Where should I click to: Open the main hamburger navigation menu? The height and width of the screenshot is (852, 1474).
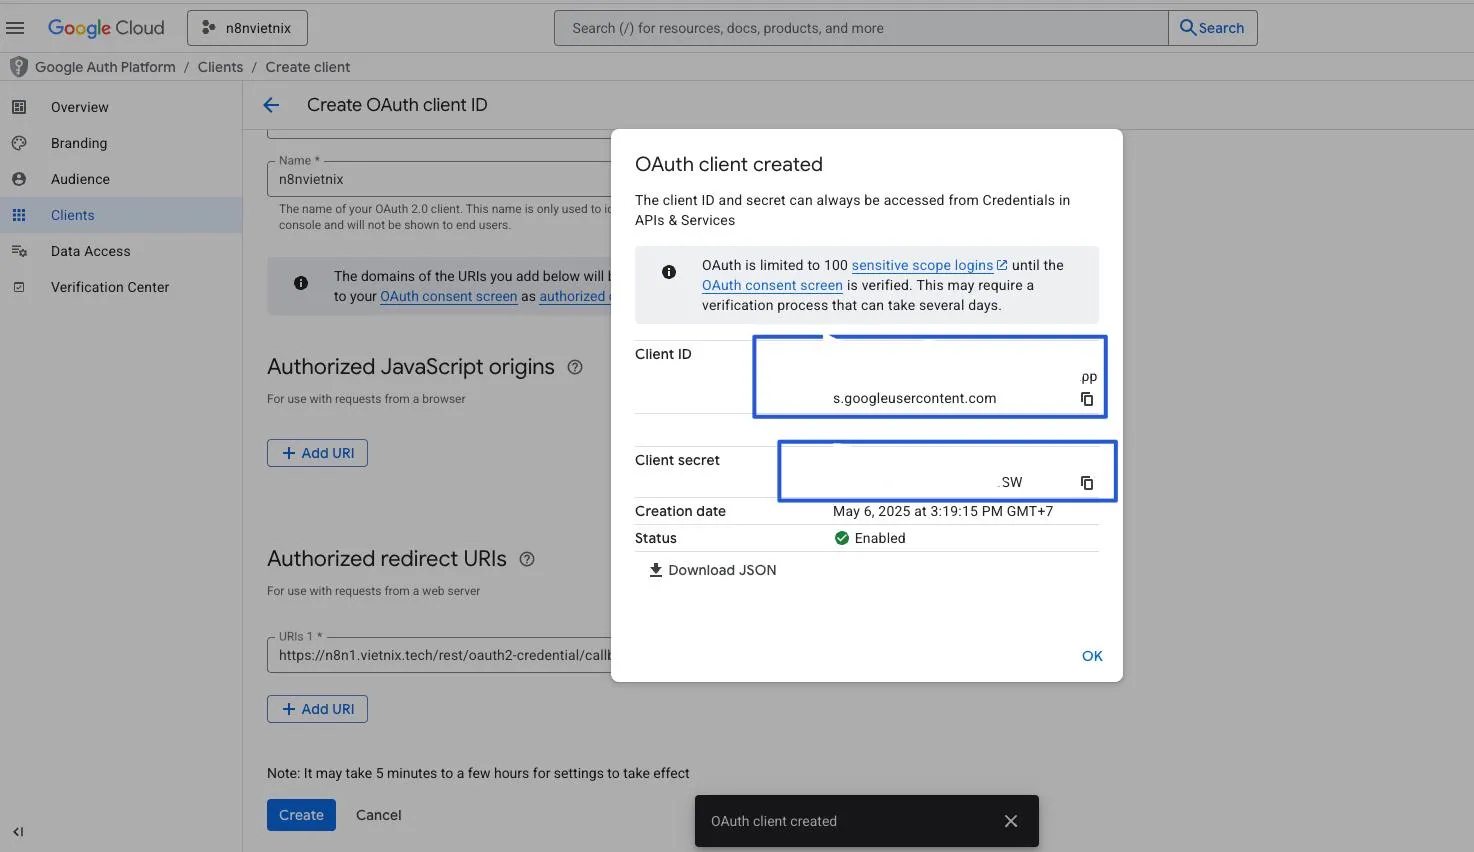coord(15,28)
